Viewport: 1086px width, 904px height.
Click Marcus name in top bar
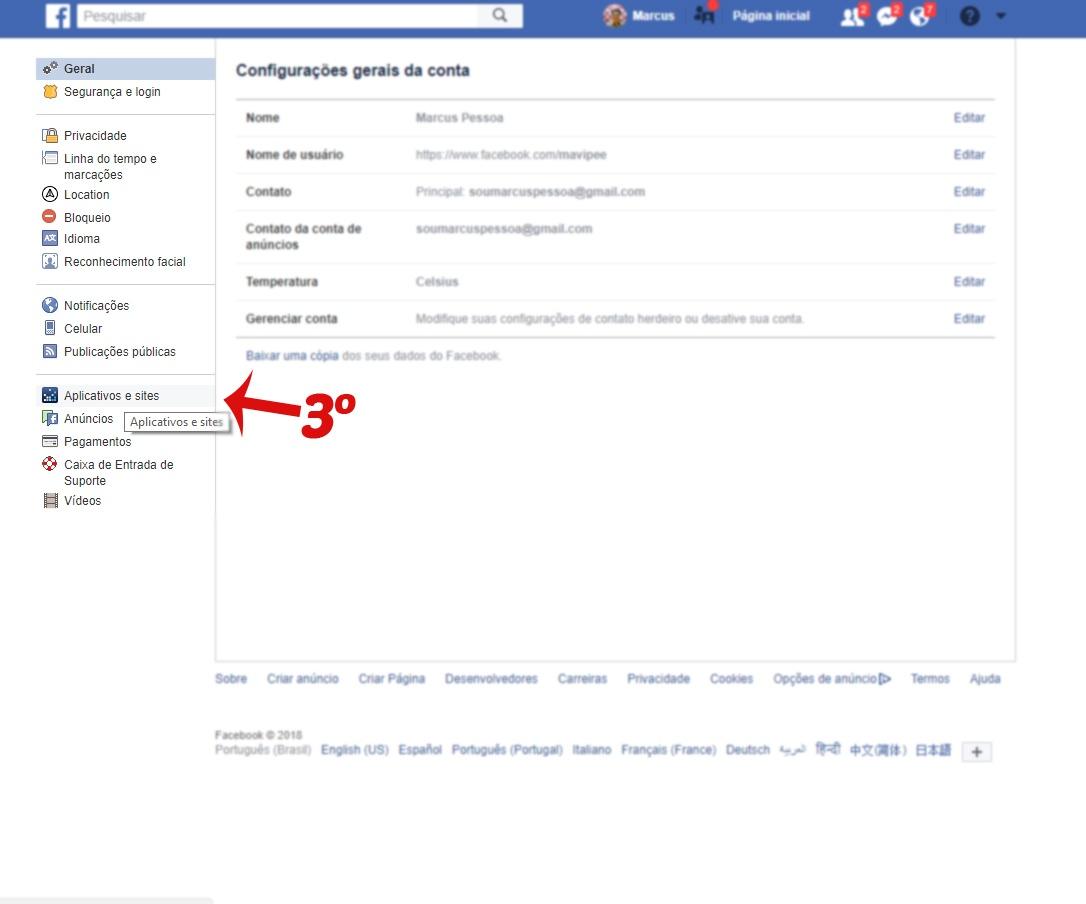coord(653,15)
